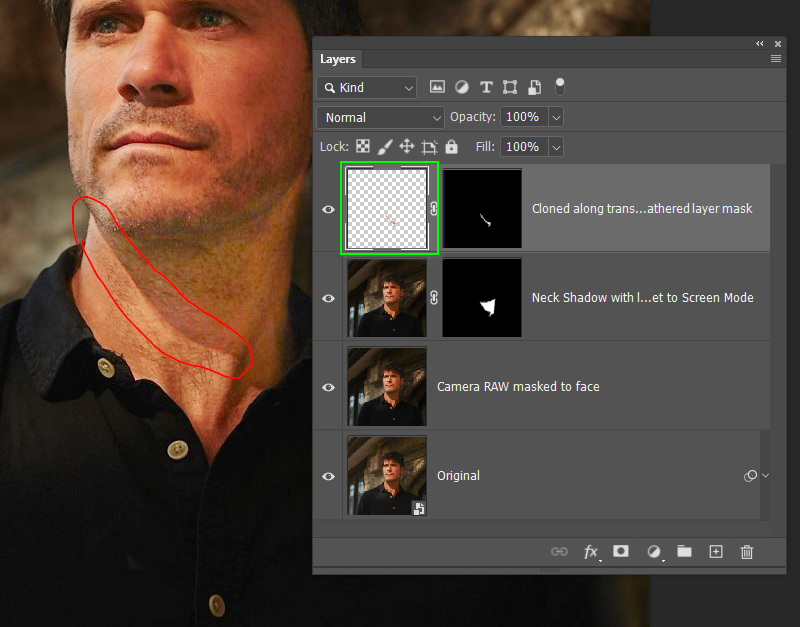Select Camera RAW layer thumbnail
This screenshot has width=800, height=627.
pyautogui.click(x=387, y=386)
